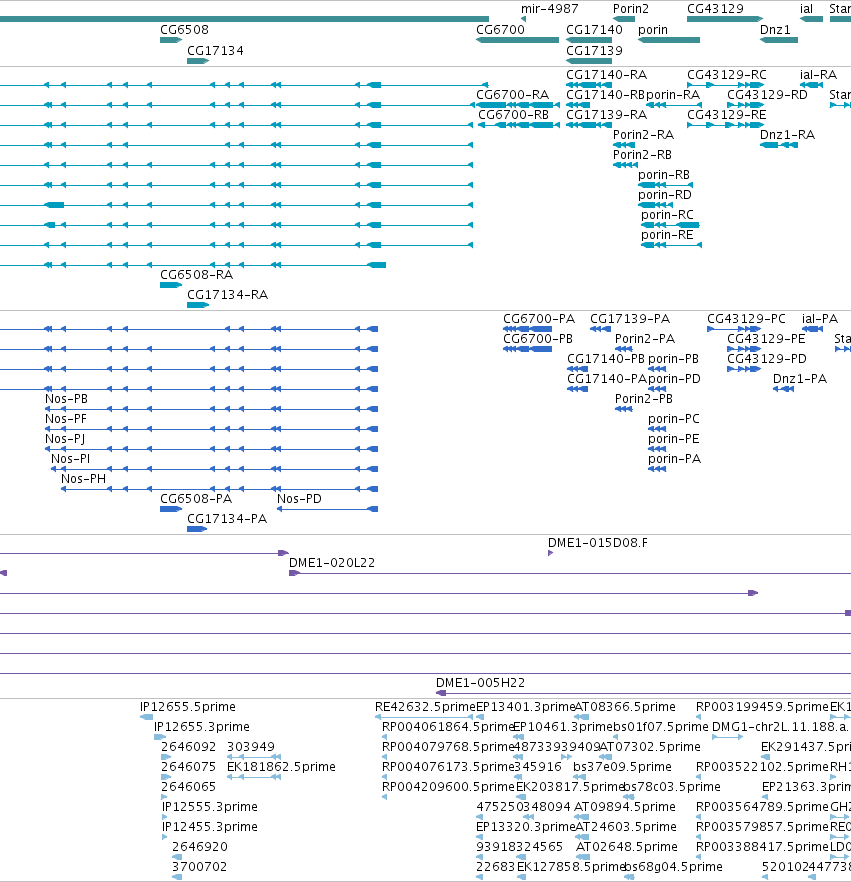851x882 pixels.
Task: Click the CG43129-PC protein label
Action: (746, 319)
